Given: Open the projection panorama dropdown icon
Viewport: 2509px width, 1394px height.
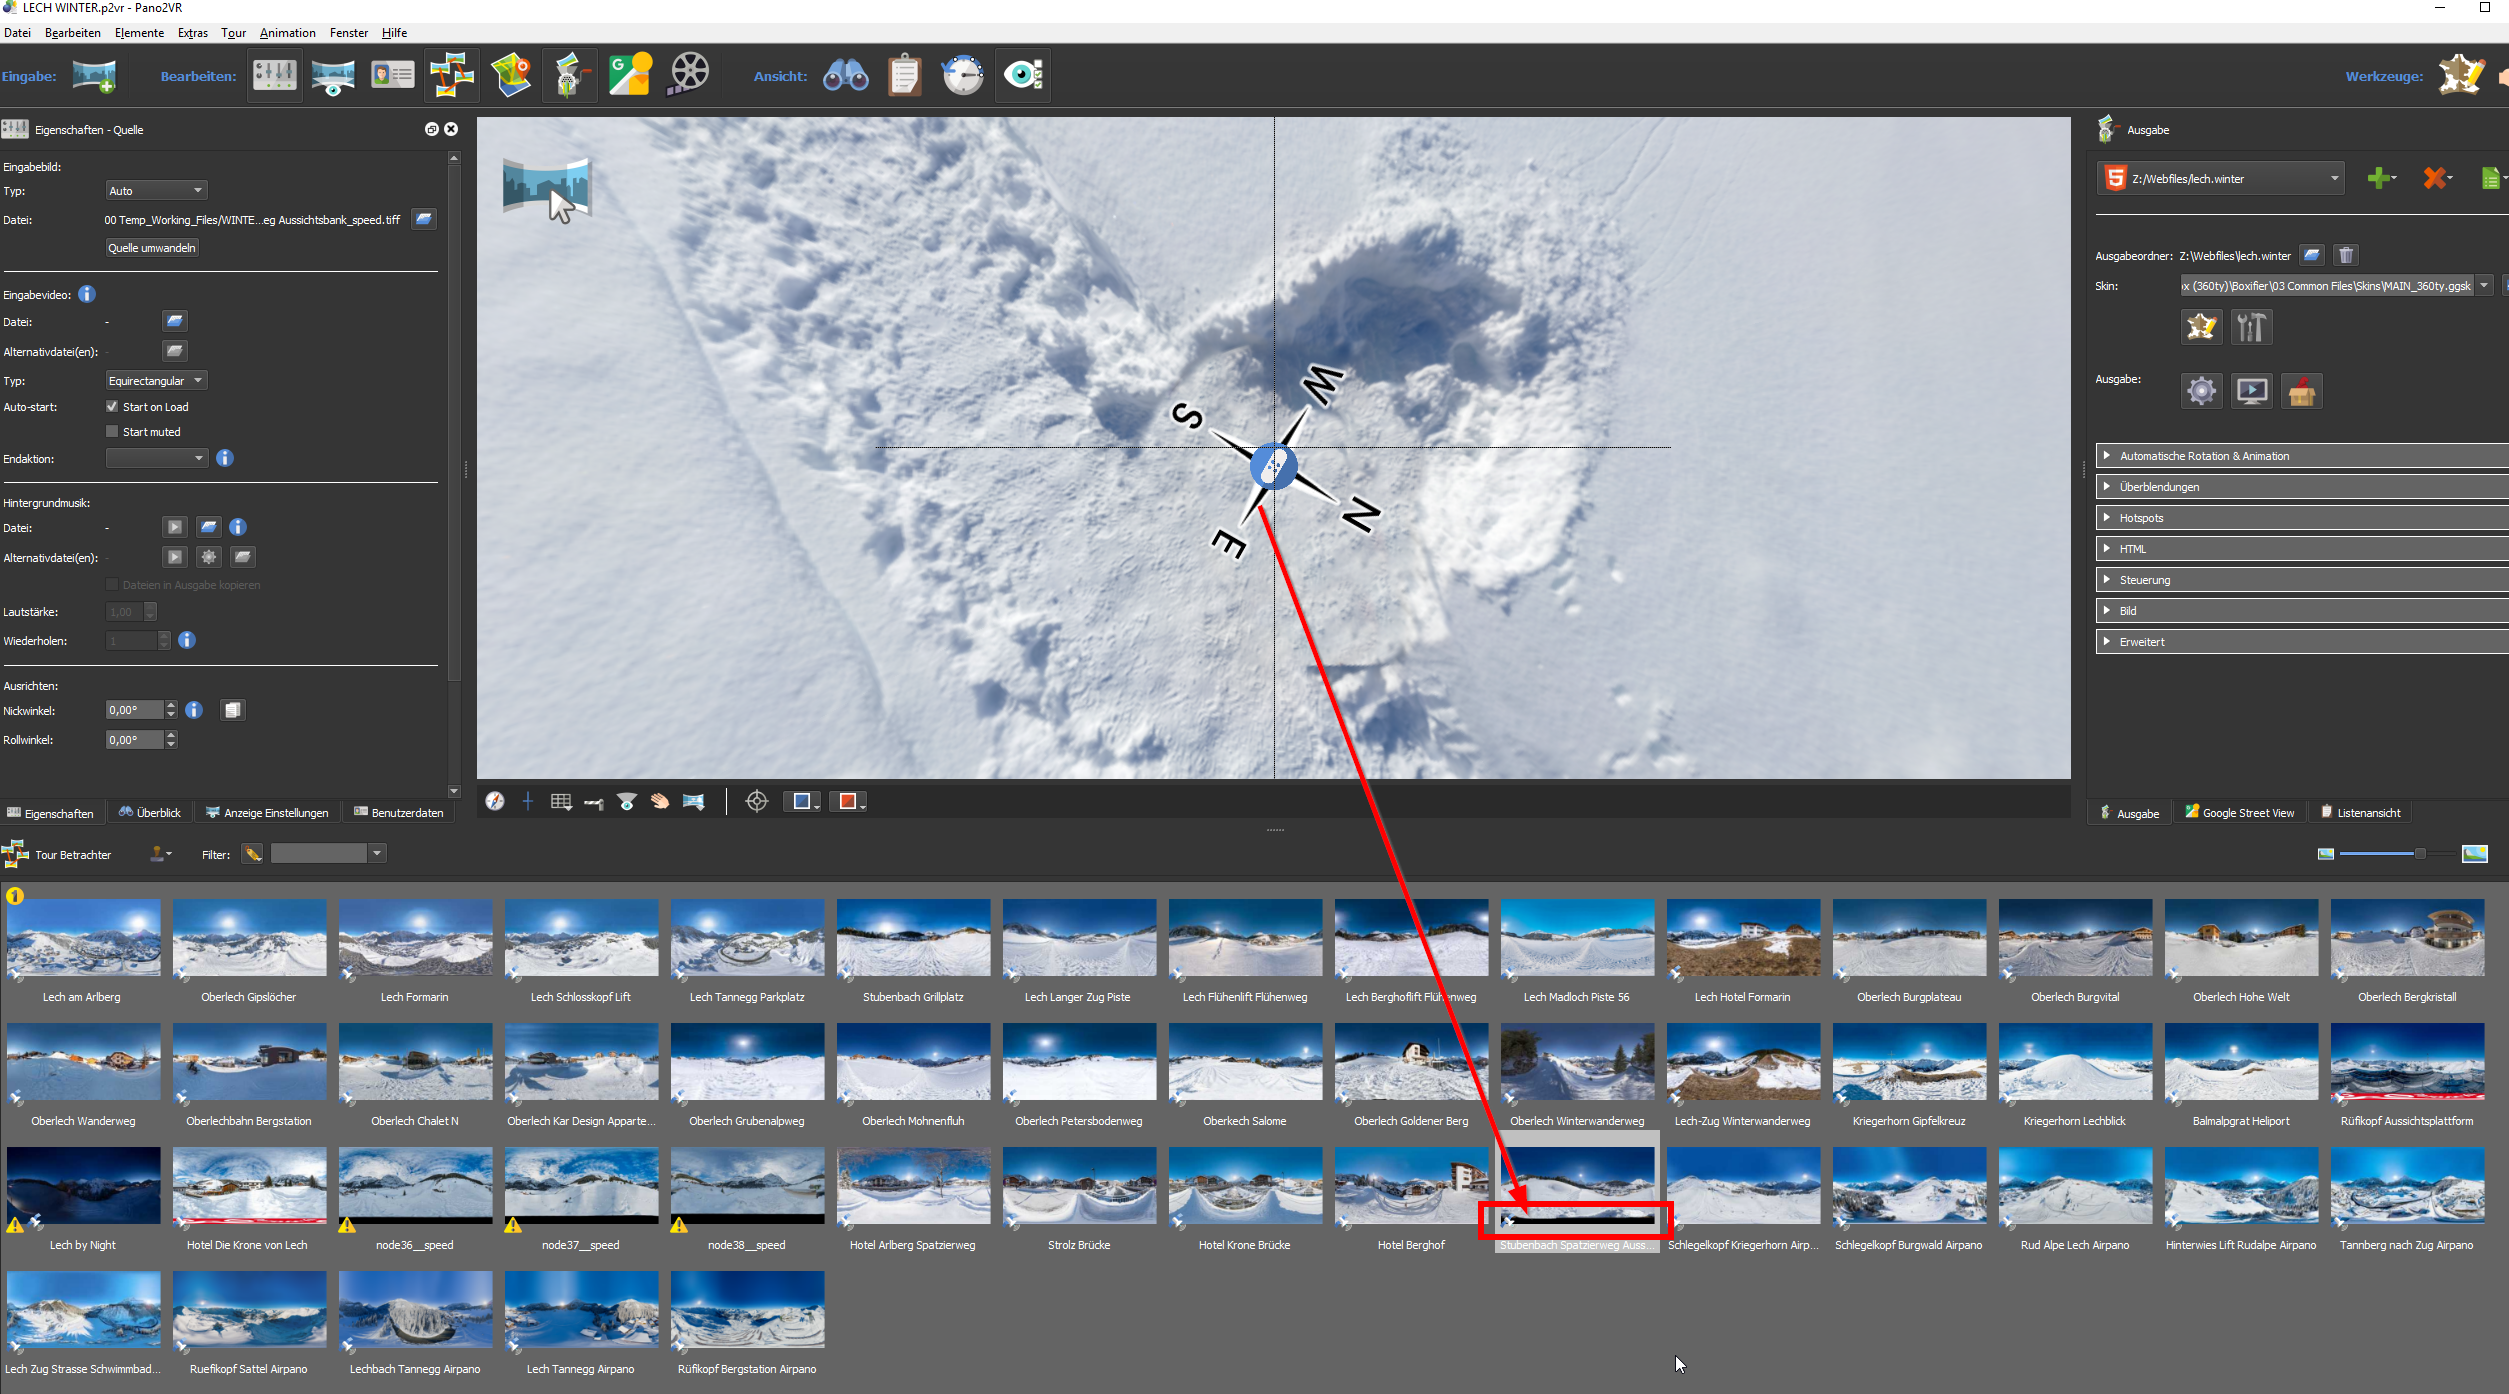Looking at the screenshot, I should pos(694,801).
